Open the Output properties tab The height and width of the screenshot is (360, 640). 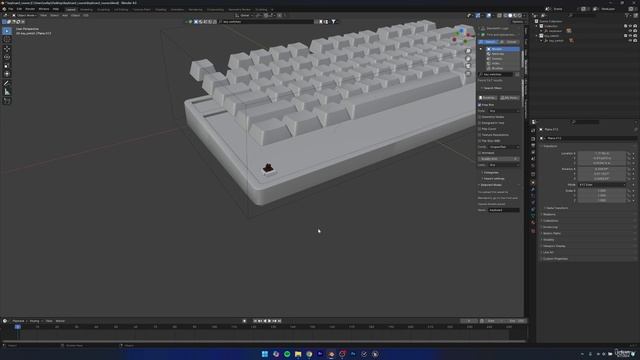pos(533,145)
